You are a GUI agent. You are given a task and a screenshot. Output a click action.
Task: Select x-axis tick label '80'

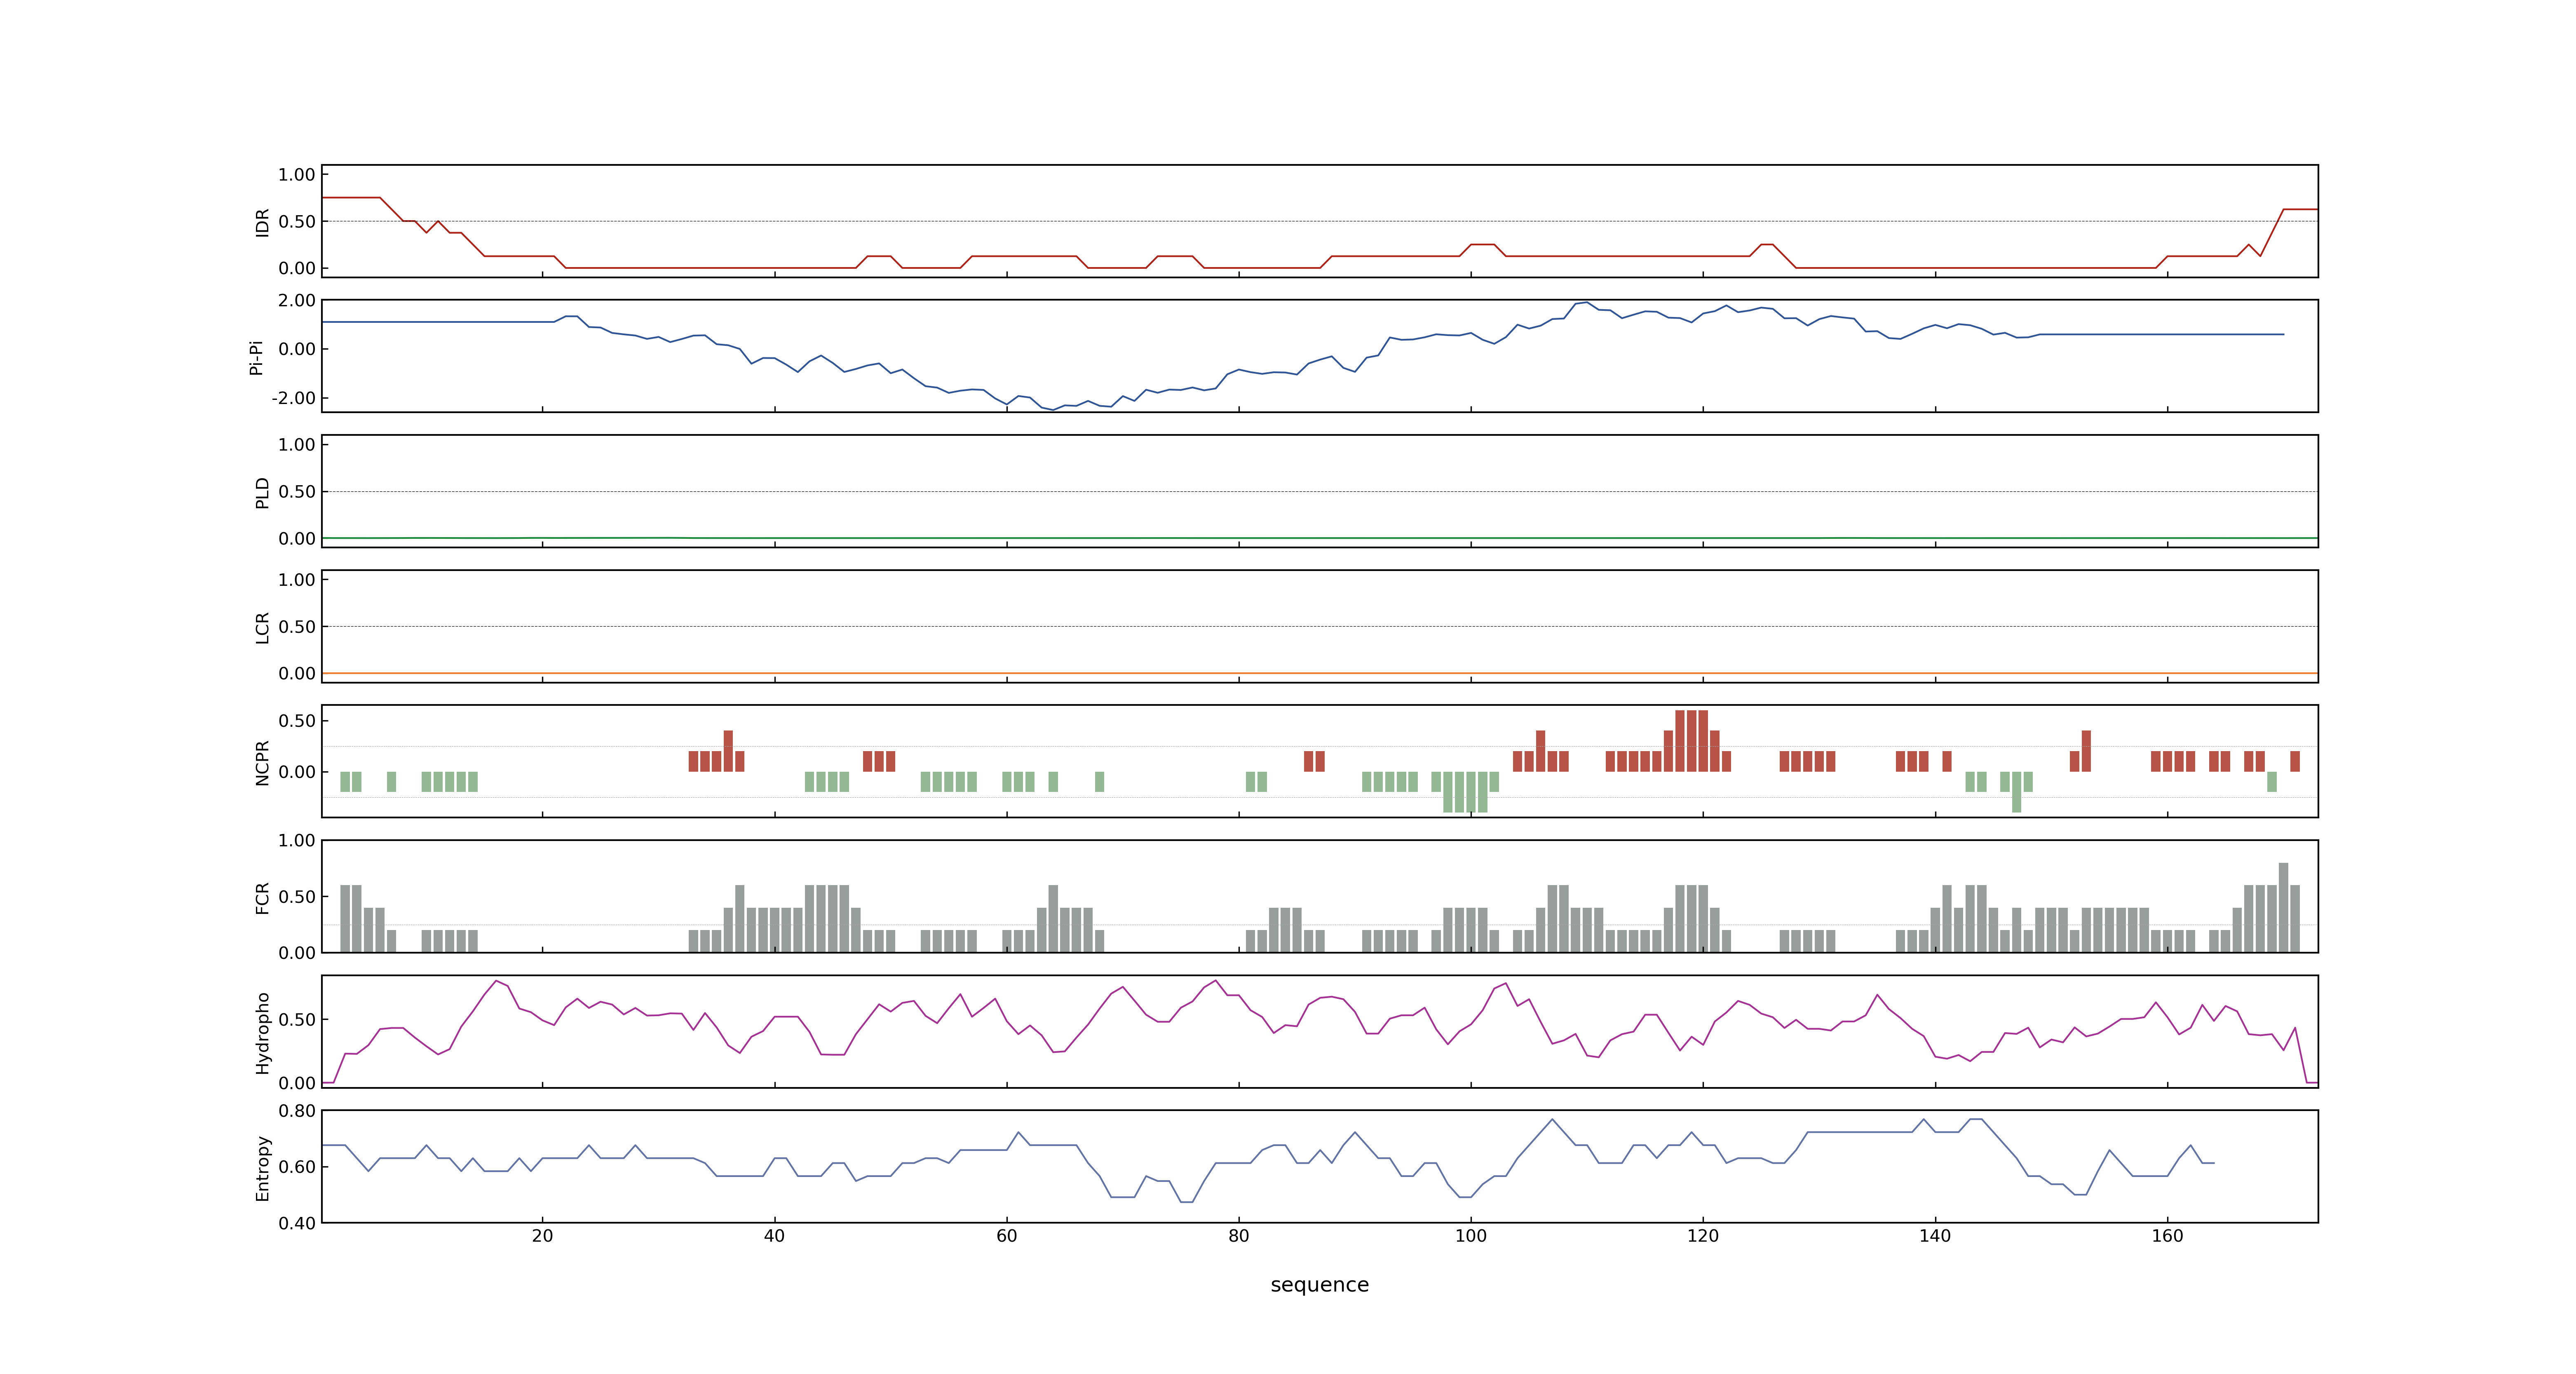click(x=1238, y=1235)
